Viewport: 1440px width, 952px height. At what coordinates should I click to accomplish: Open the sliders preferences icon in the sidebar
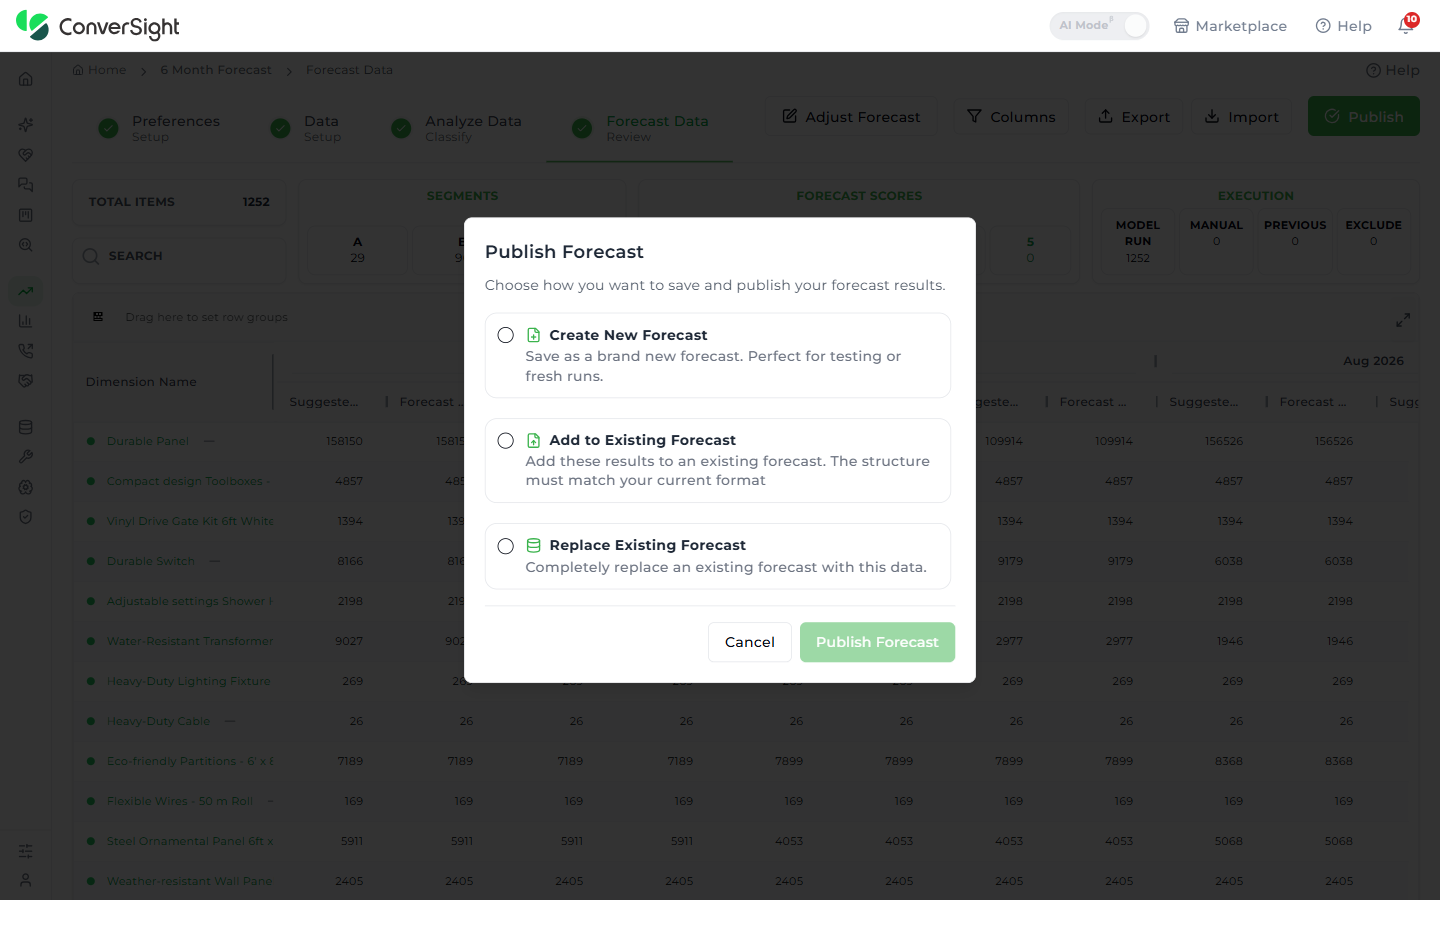pos(26,851)
